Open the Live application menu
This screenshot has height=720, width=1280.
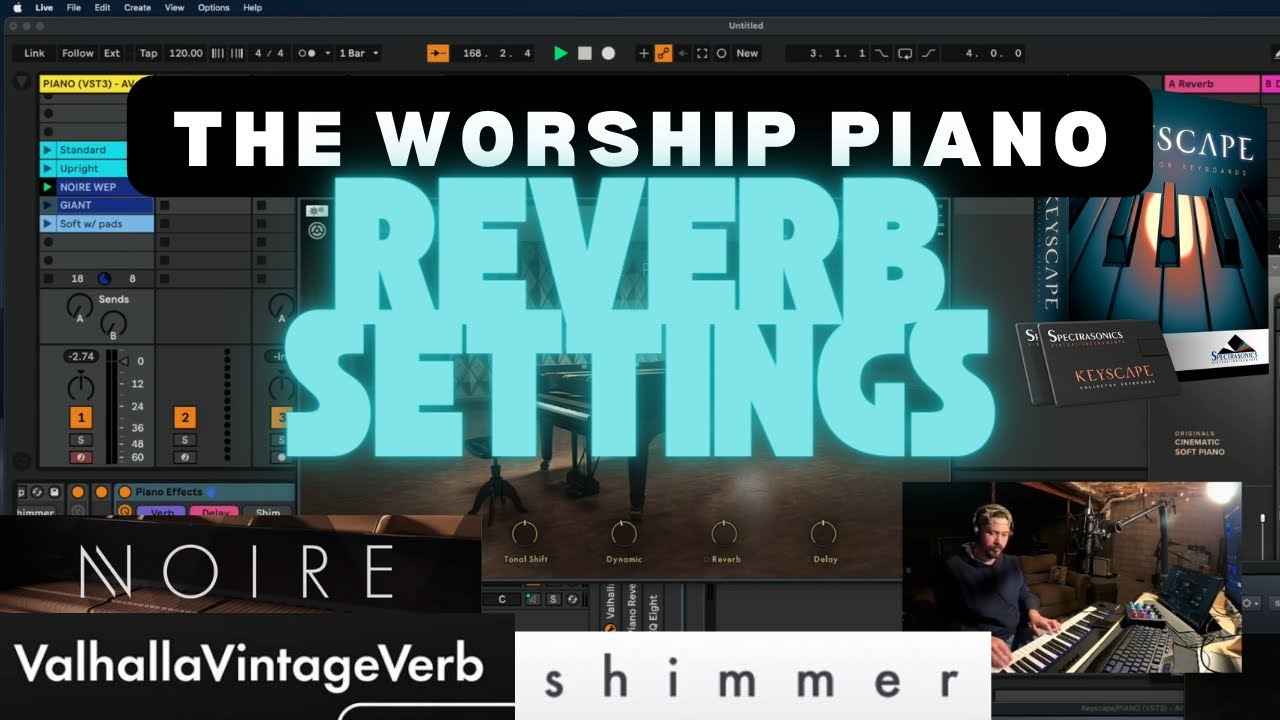coord(44,7)
